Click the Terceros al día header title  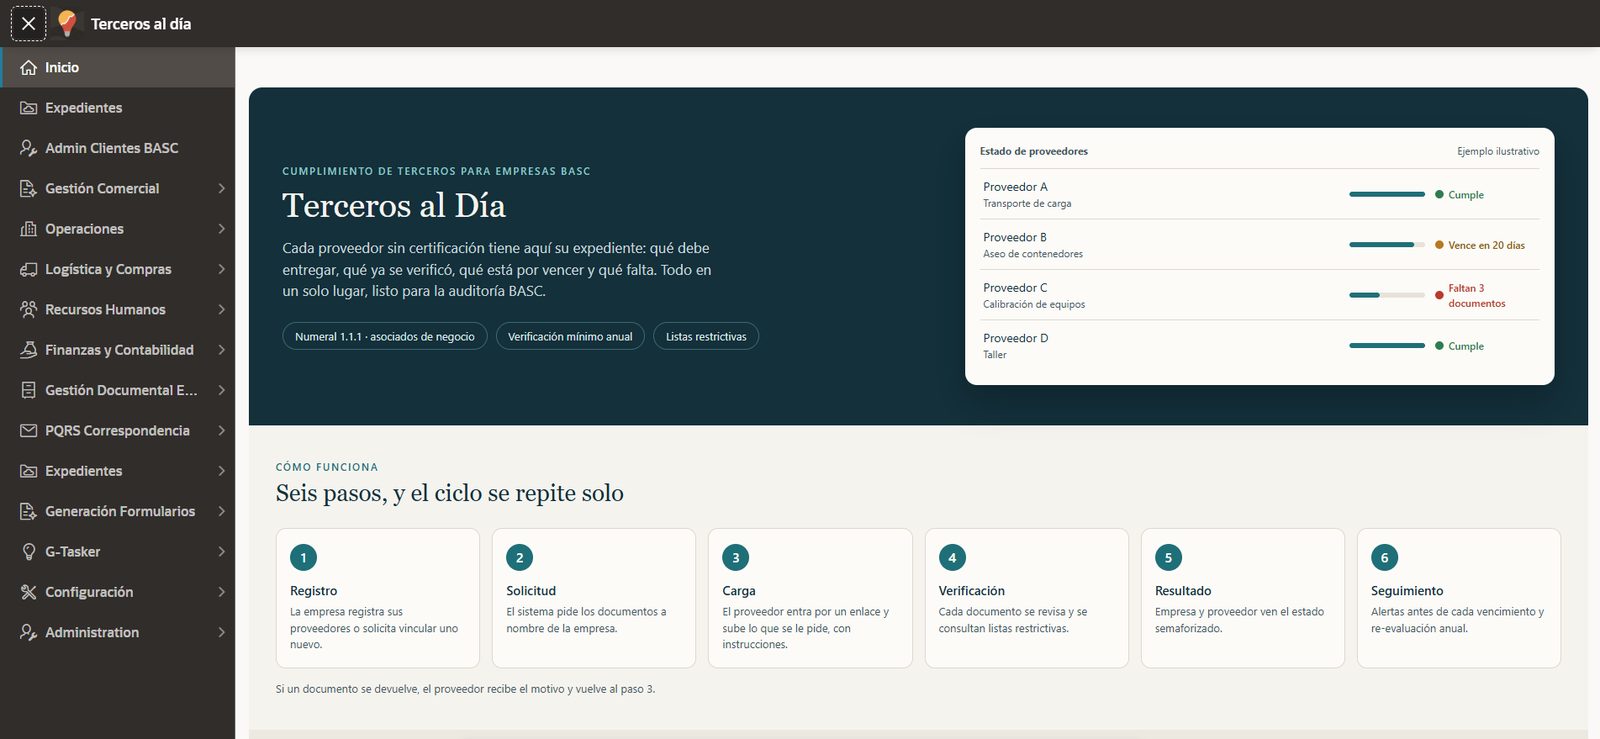coord(141,24)
